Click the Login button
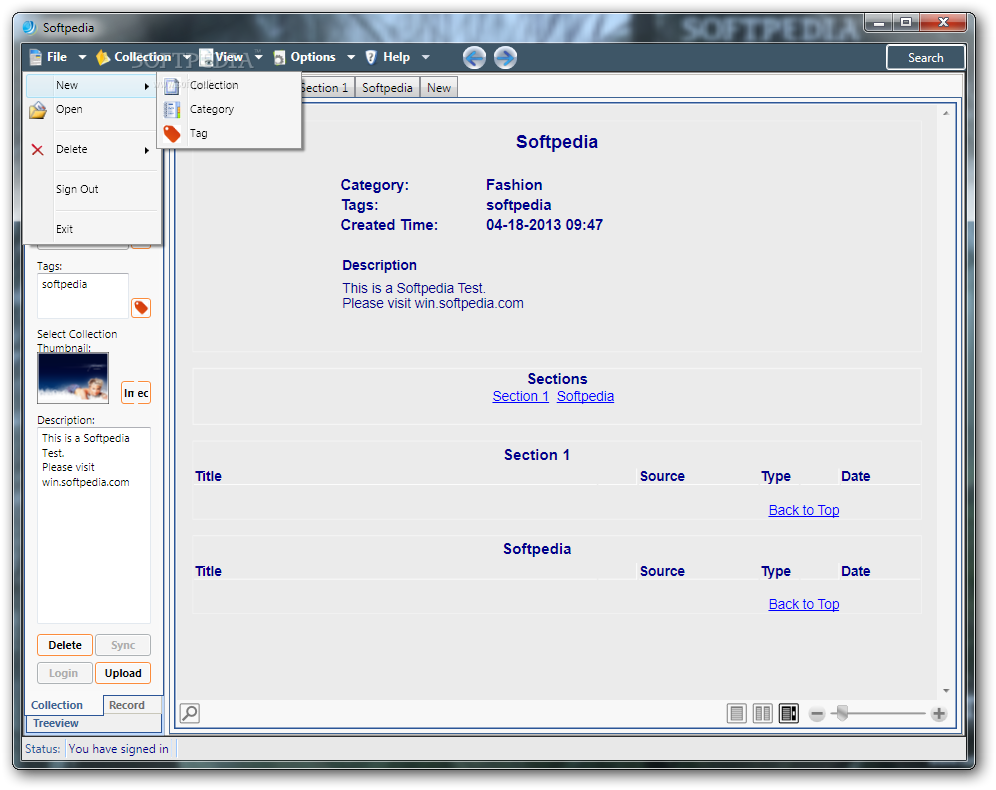The height and width of the screenshot is (790, 996). click(64, 673)
